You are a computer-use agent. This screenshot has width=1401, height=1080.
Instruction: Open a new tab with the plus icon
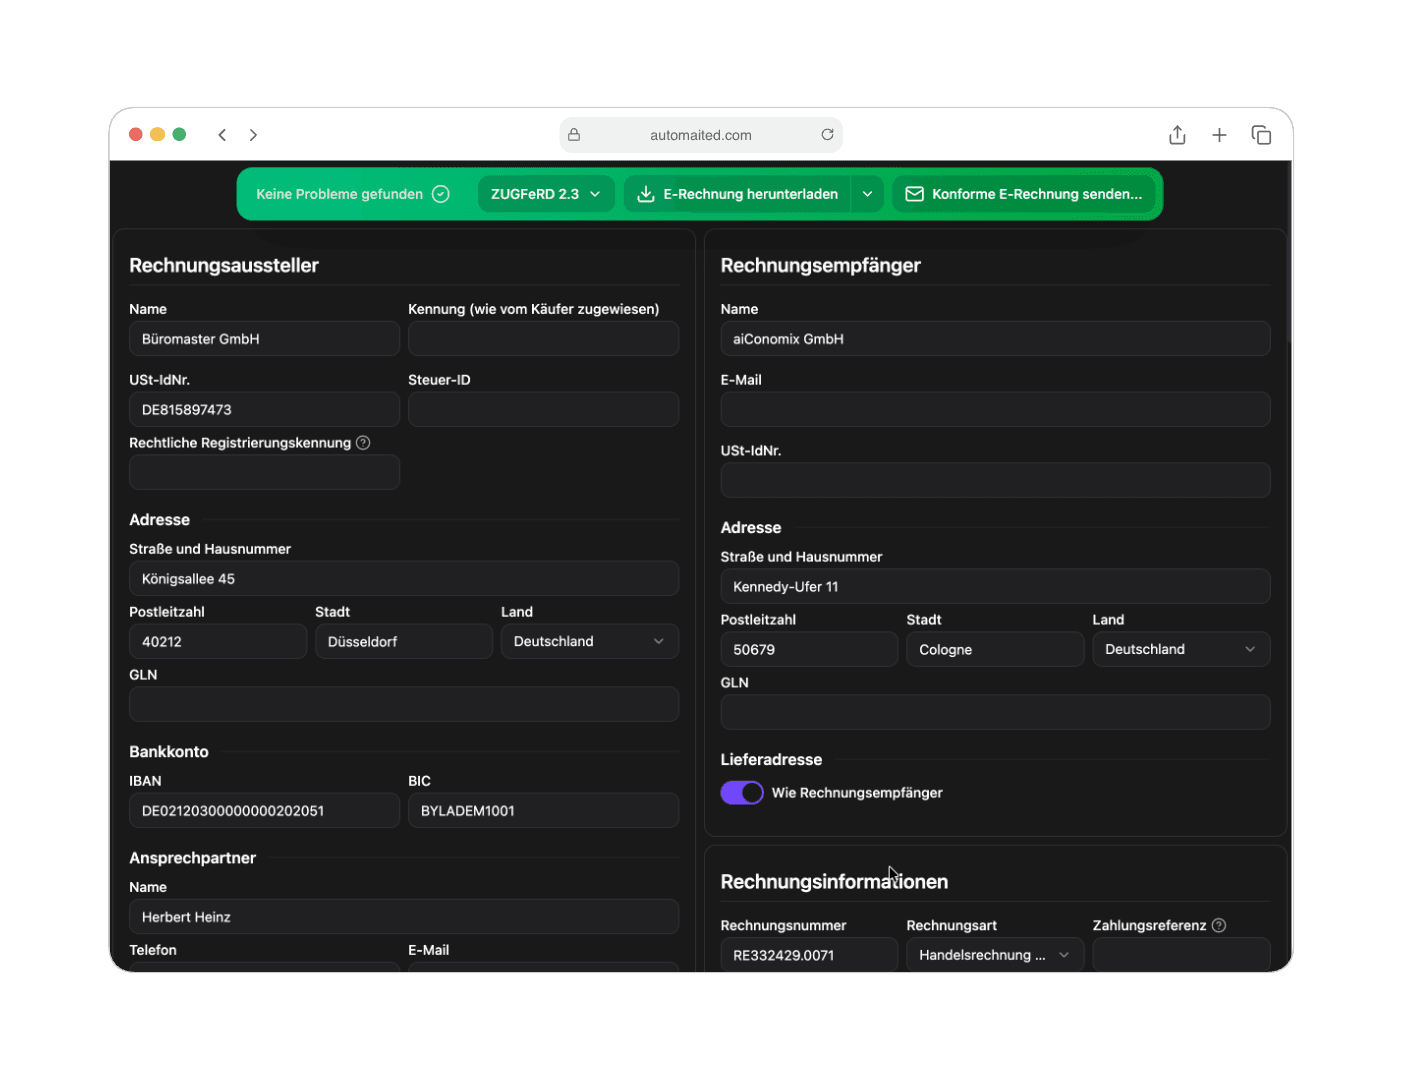[1219, 135]
